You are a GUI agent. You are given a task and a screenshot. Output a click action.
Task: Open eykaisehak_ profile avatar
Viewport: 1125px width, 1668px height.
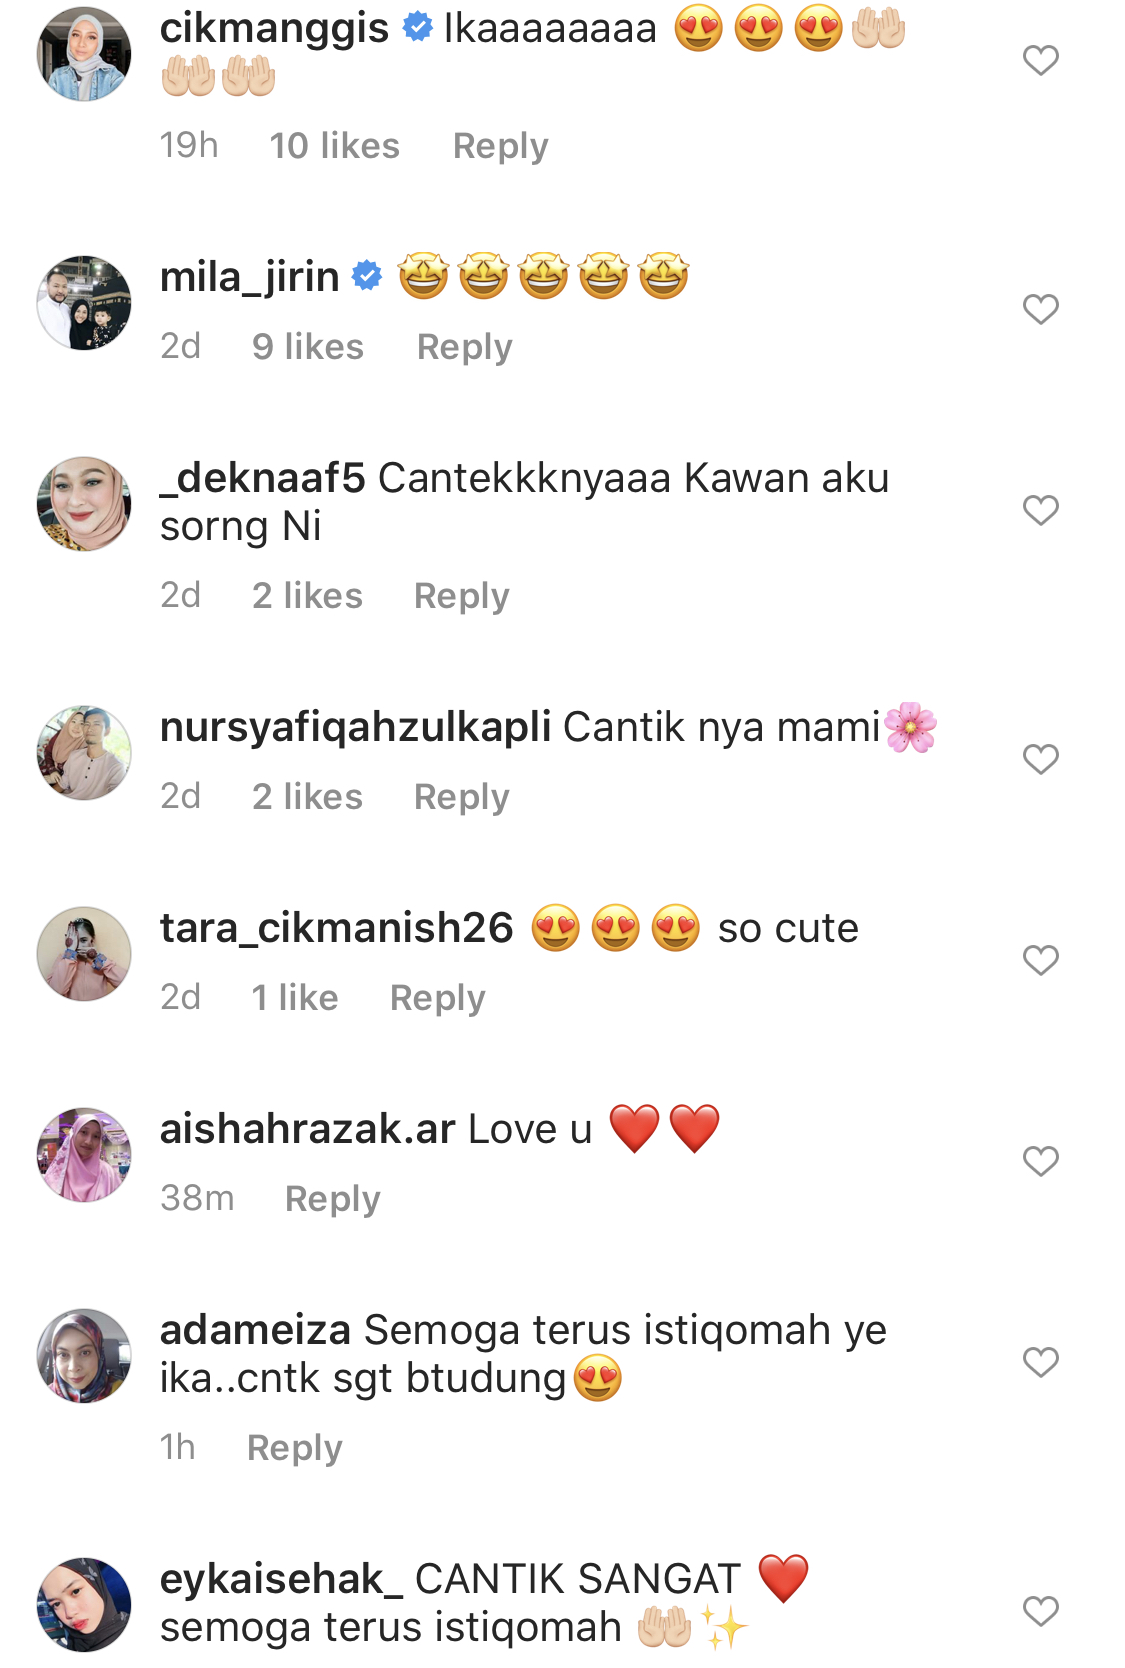pyautogui.click(x=84, y=1604)
